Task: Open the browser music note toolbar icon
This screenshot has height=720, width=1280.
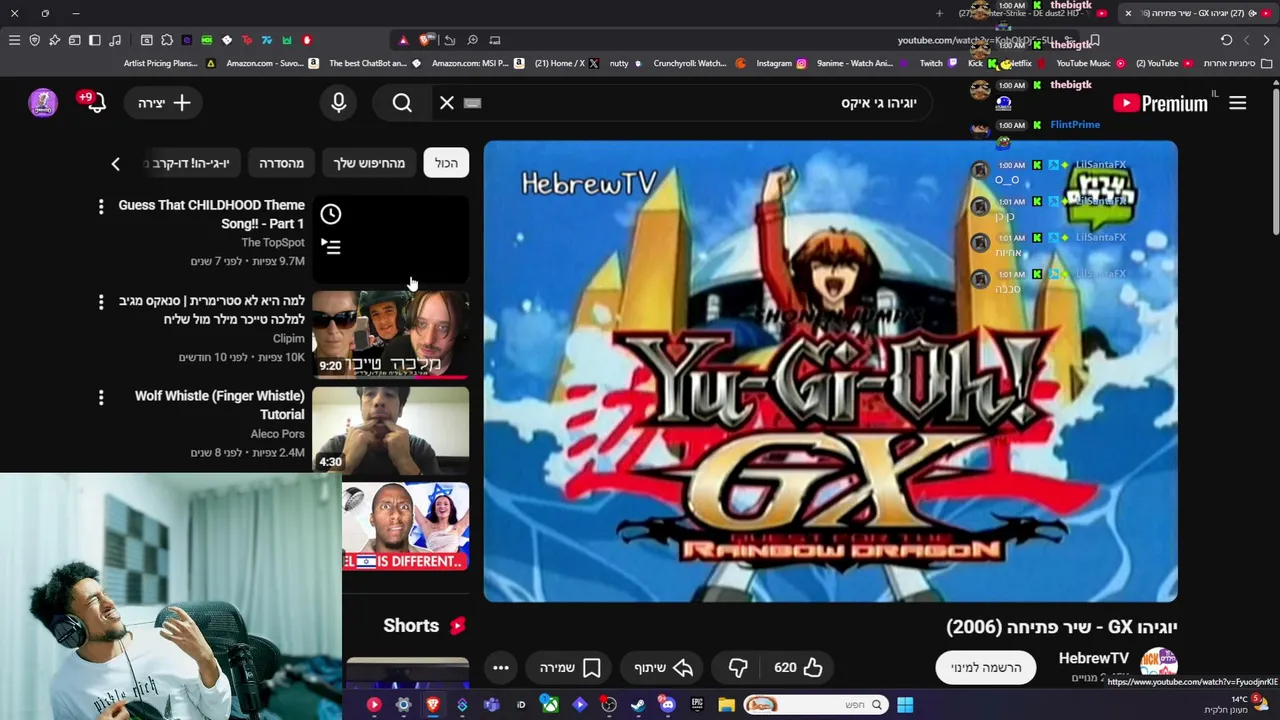Action: coord(115,40)
